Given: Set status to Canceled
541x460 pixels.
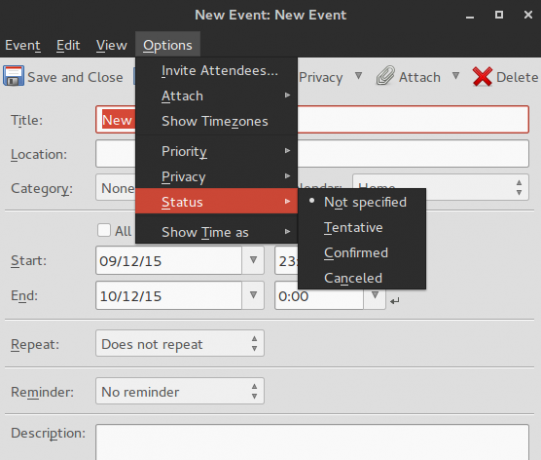Looking at the screenshot, I should [362, 278].
